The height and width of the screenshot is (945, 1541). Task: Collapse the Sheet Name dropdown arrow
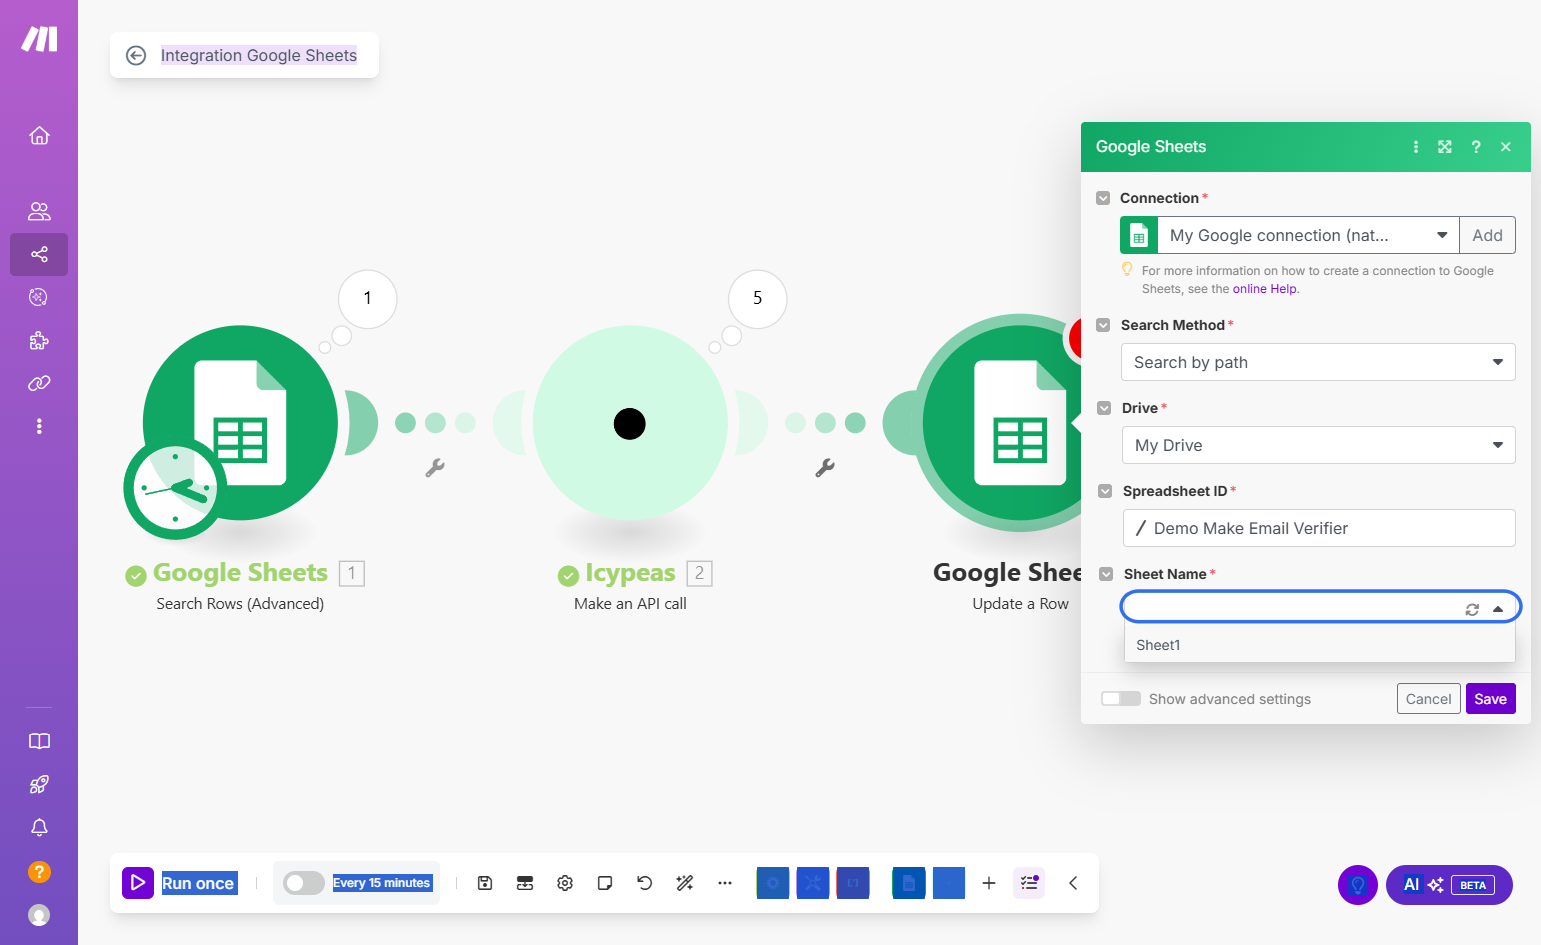point(1498,609)
